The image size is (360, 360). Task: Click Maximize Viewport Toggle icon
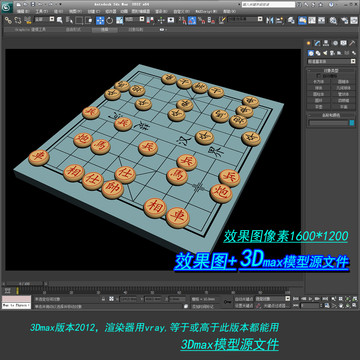(354, 306)
